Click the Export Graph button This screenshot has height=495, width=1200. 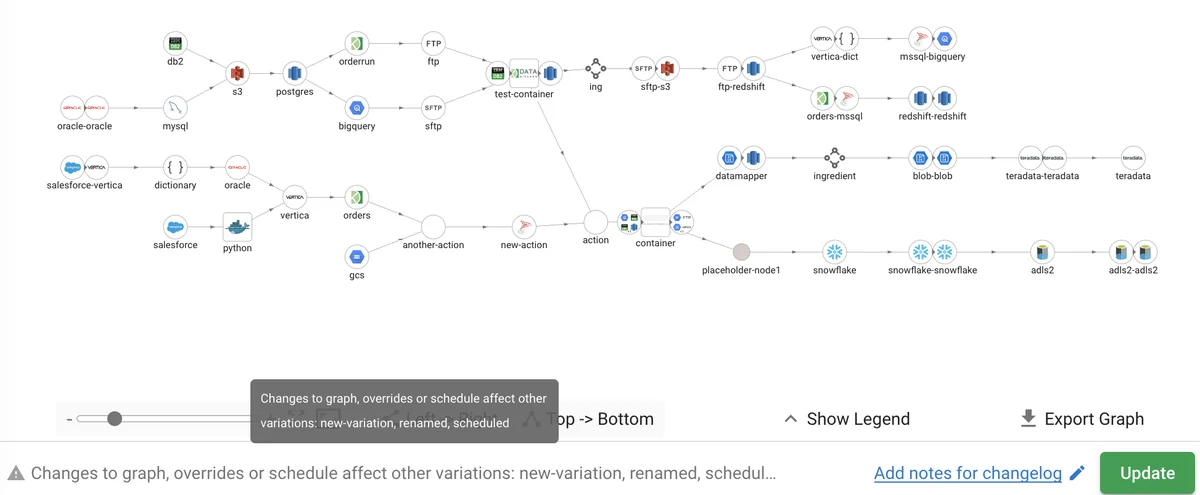pyautogui.click(x=1082, y=419)
